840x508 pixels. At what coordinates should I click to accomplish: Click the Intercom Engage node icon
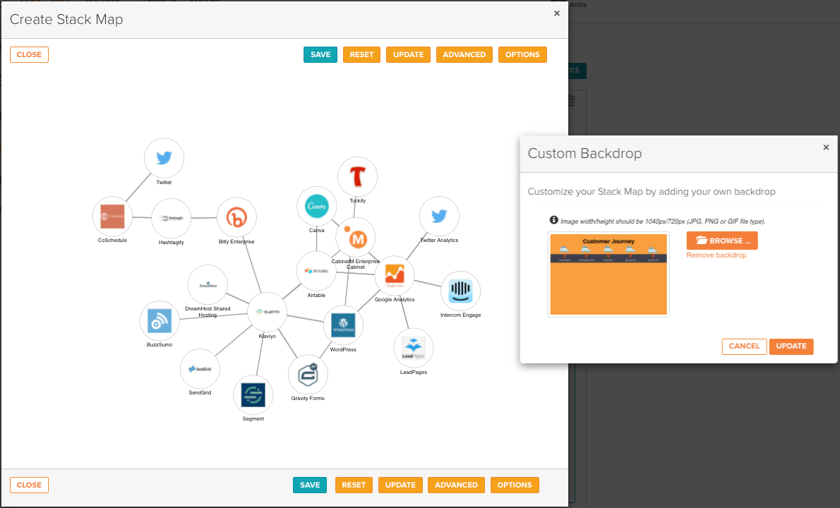click(x=460, y=291)
